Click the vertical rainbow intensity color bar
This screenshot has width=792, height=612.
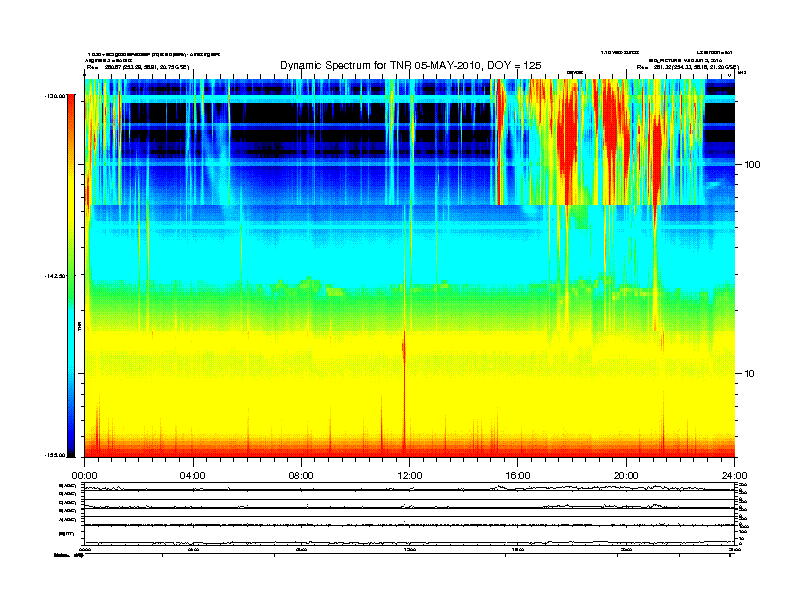pyautogui.click(x=72, y=275)
